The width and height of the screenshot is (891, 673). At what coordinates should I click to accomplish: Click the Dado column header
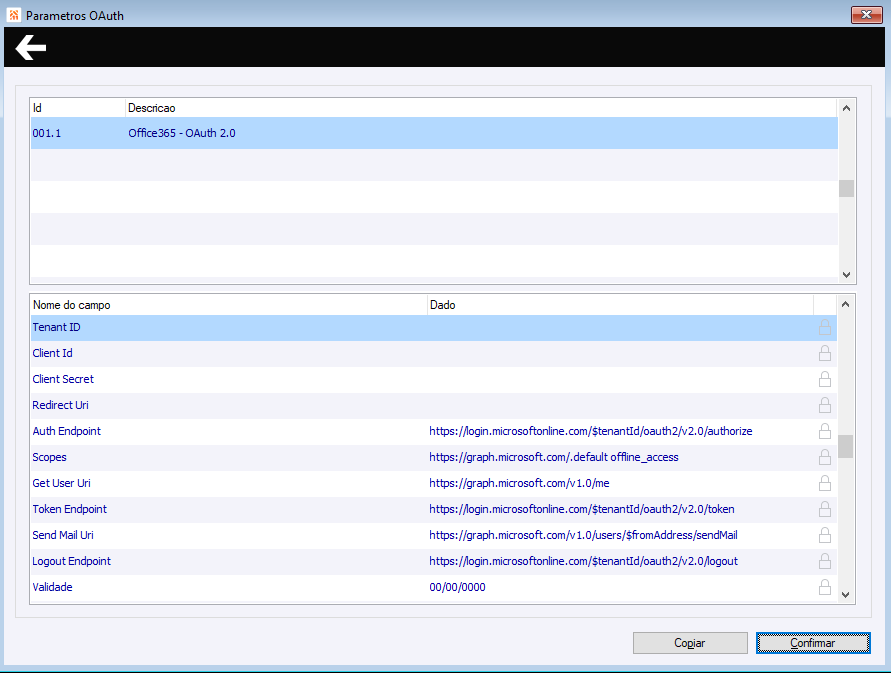point(621,305)
